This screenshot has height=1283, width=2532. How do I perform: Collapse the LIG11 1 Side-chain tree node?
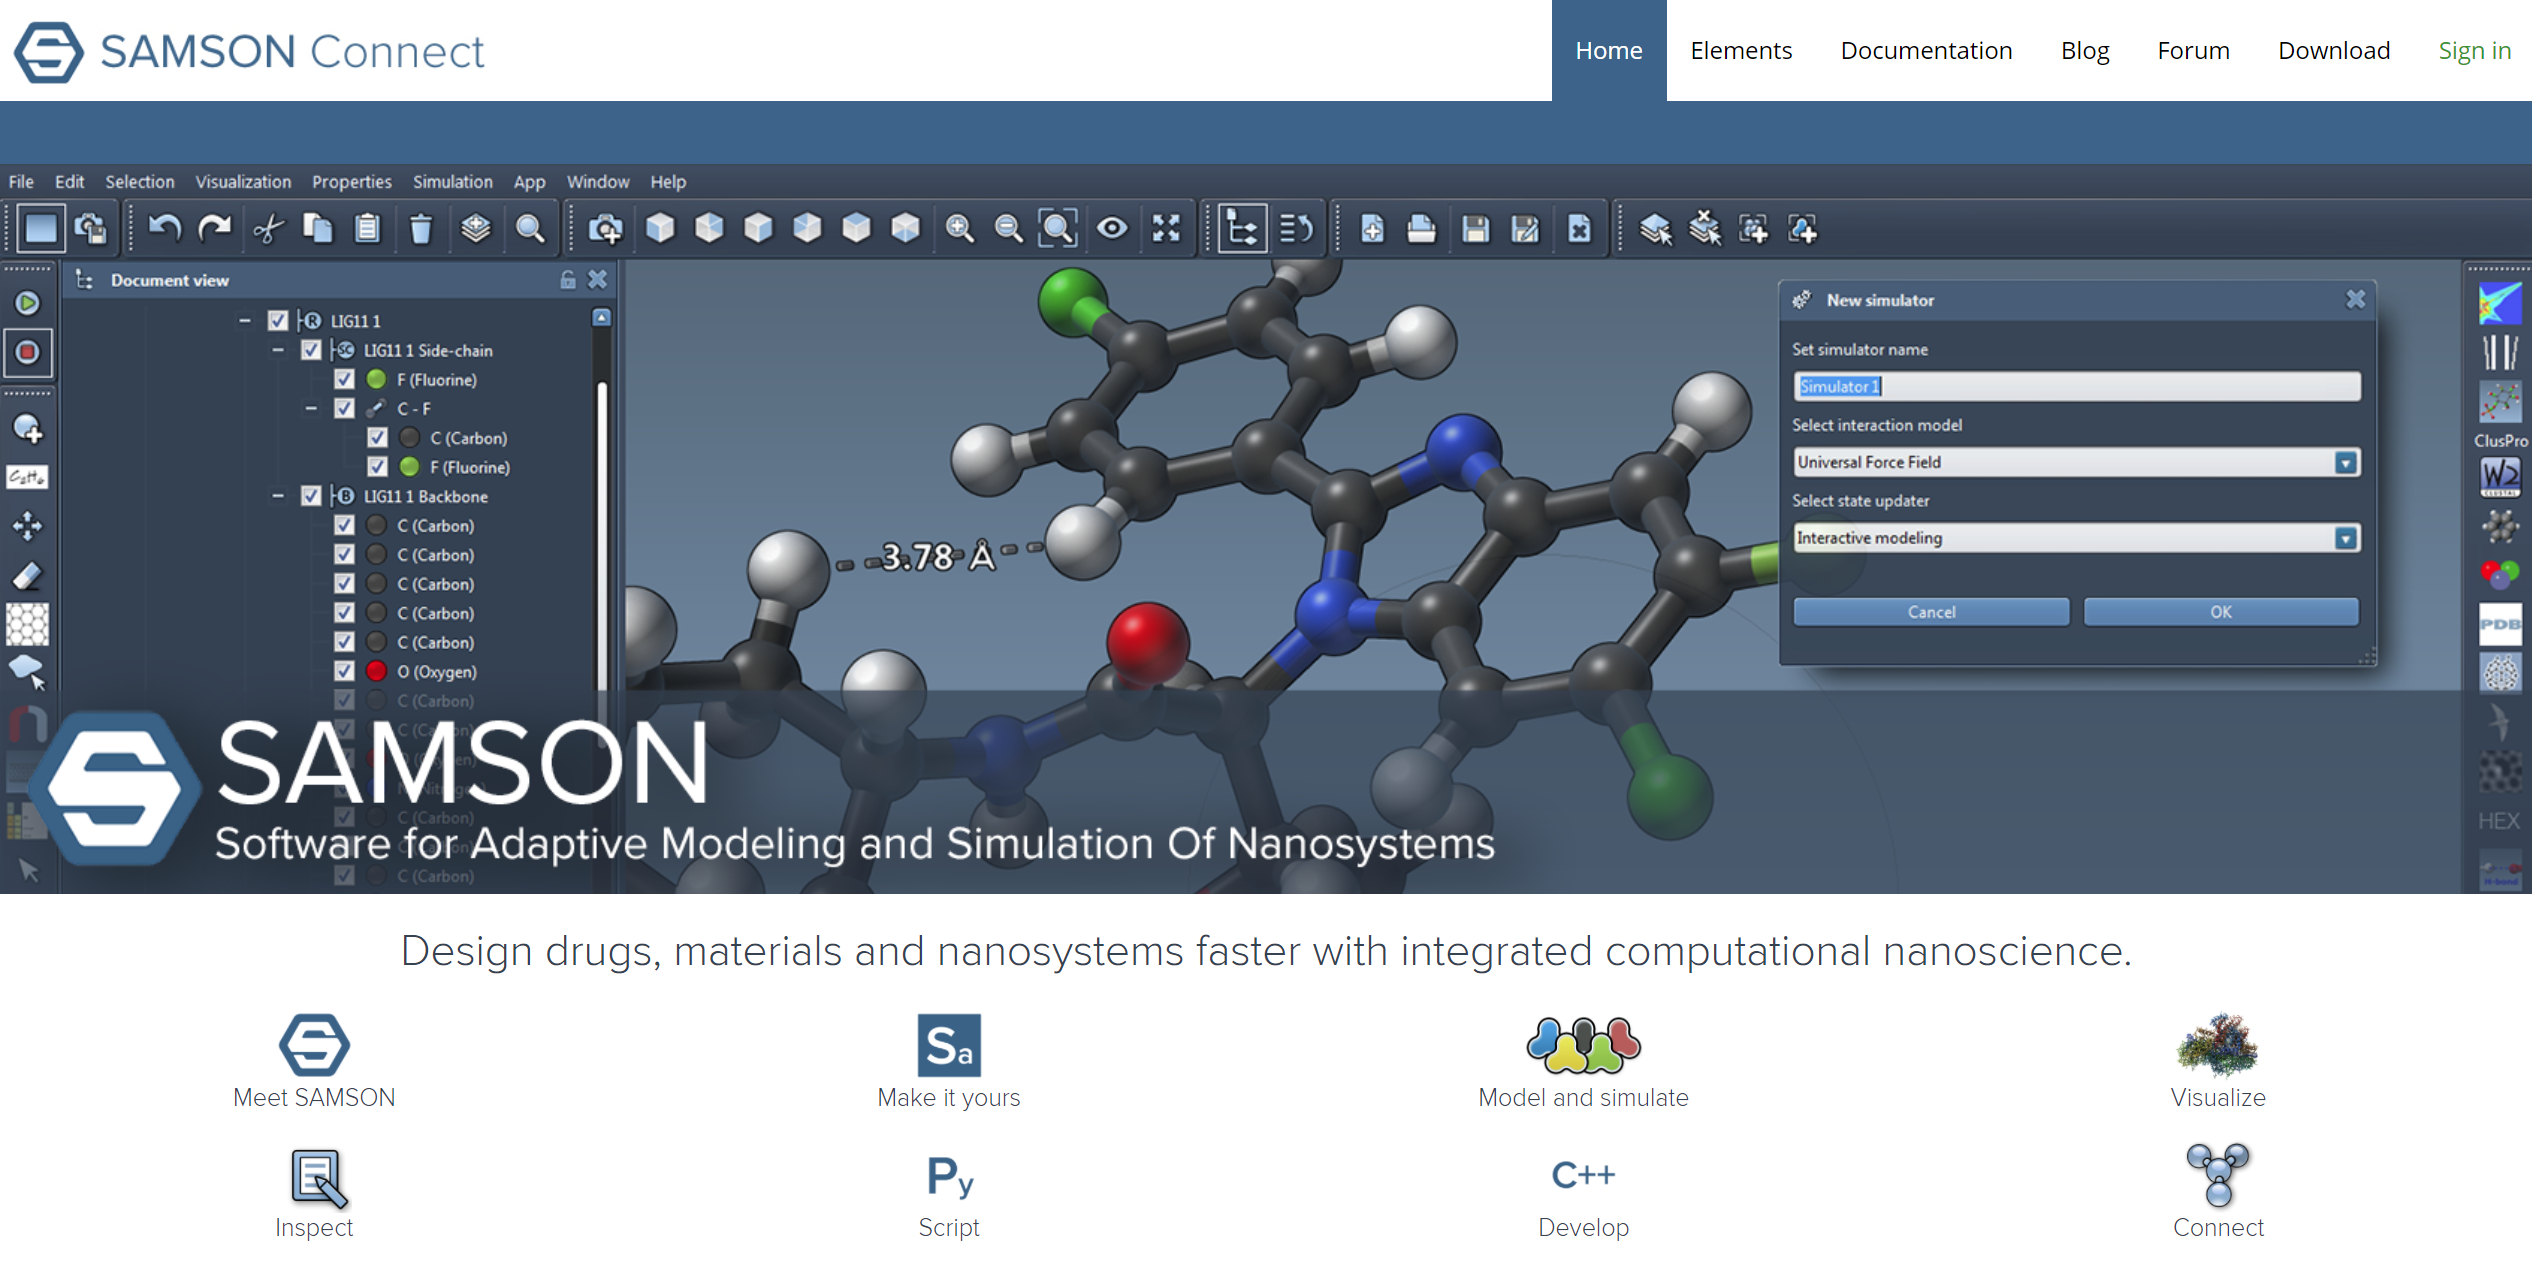pyautogui.click(x=278, y=350)
